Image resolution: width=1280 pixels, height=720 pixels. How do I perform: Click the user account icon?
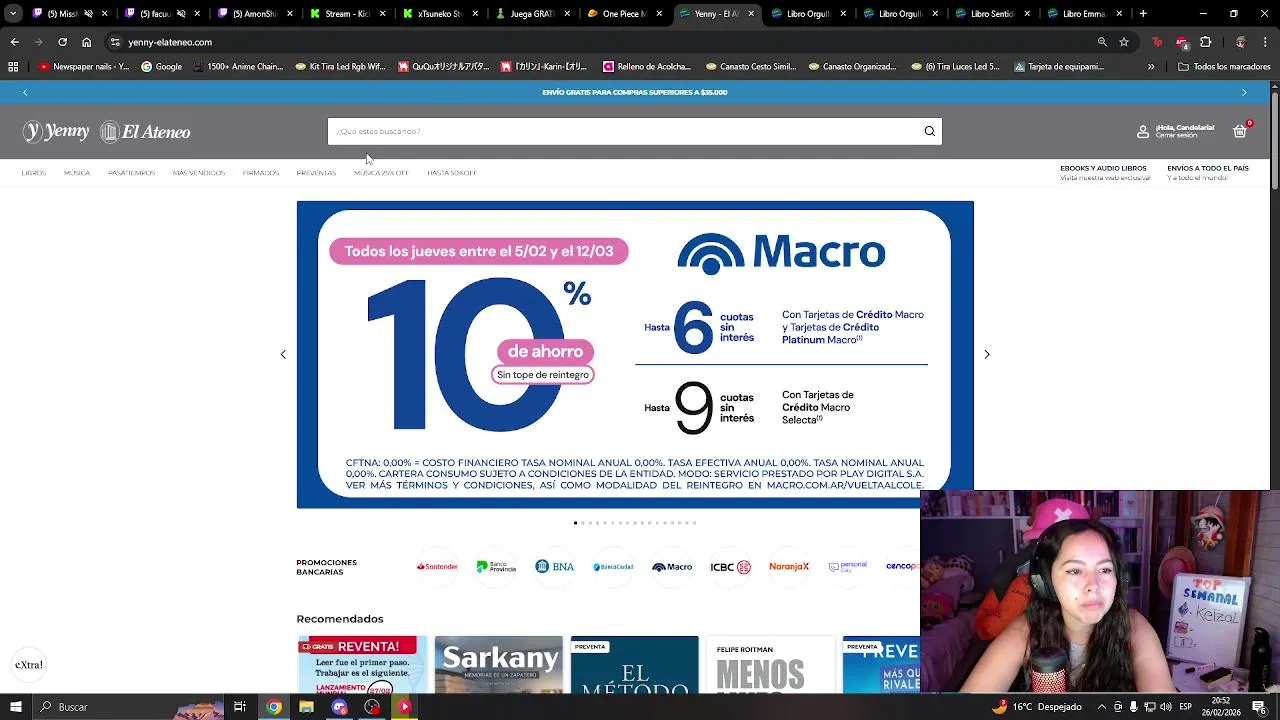point(1143,131)
